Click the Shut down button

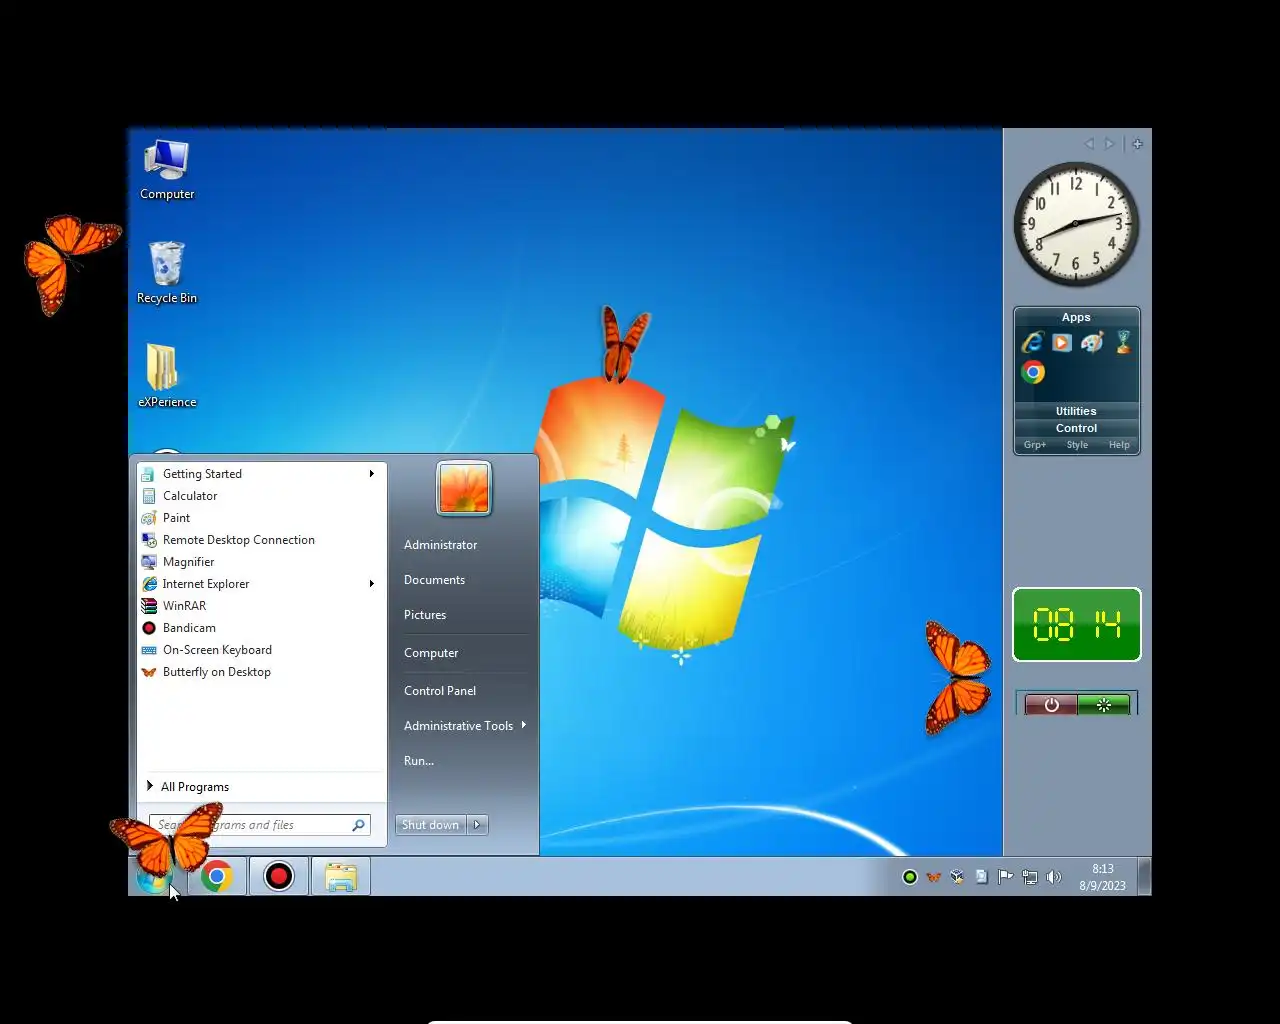pos(431,825)
